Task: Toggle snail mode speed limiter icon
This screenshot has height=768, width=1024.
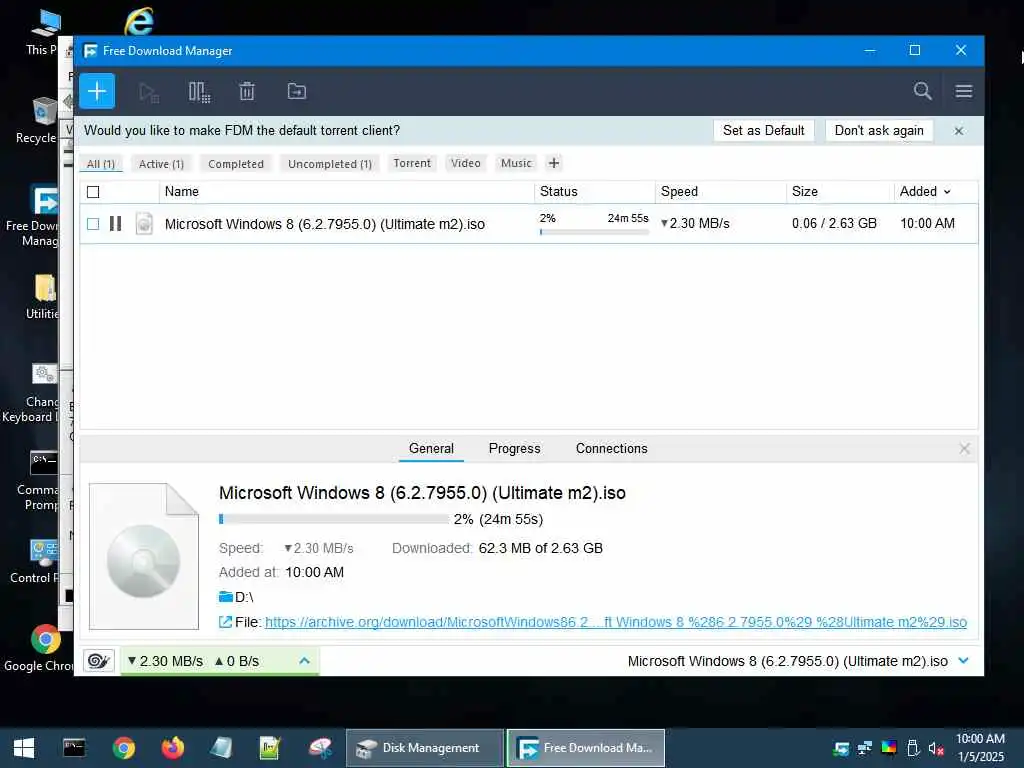Action: [99, 661]
